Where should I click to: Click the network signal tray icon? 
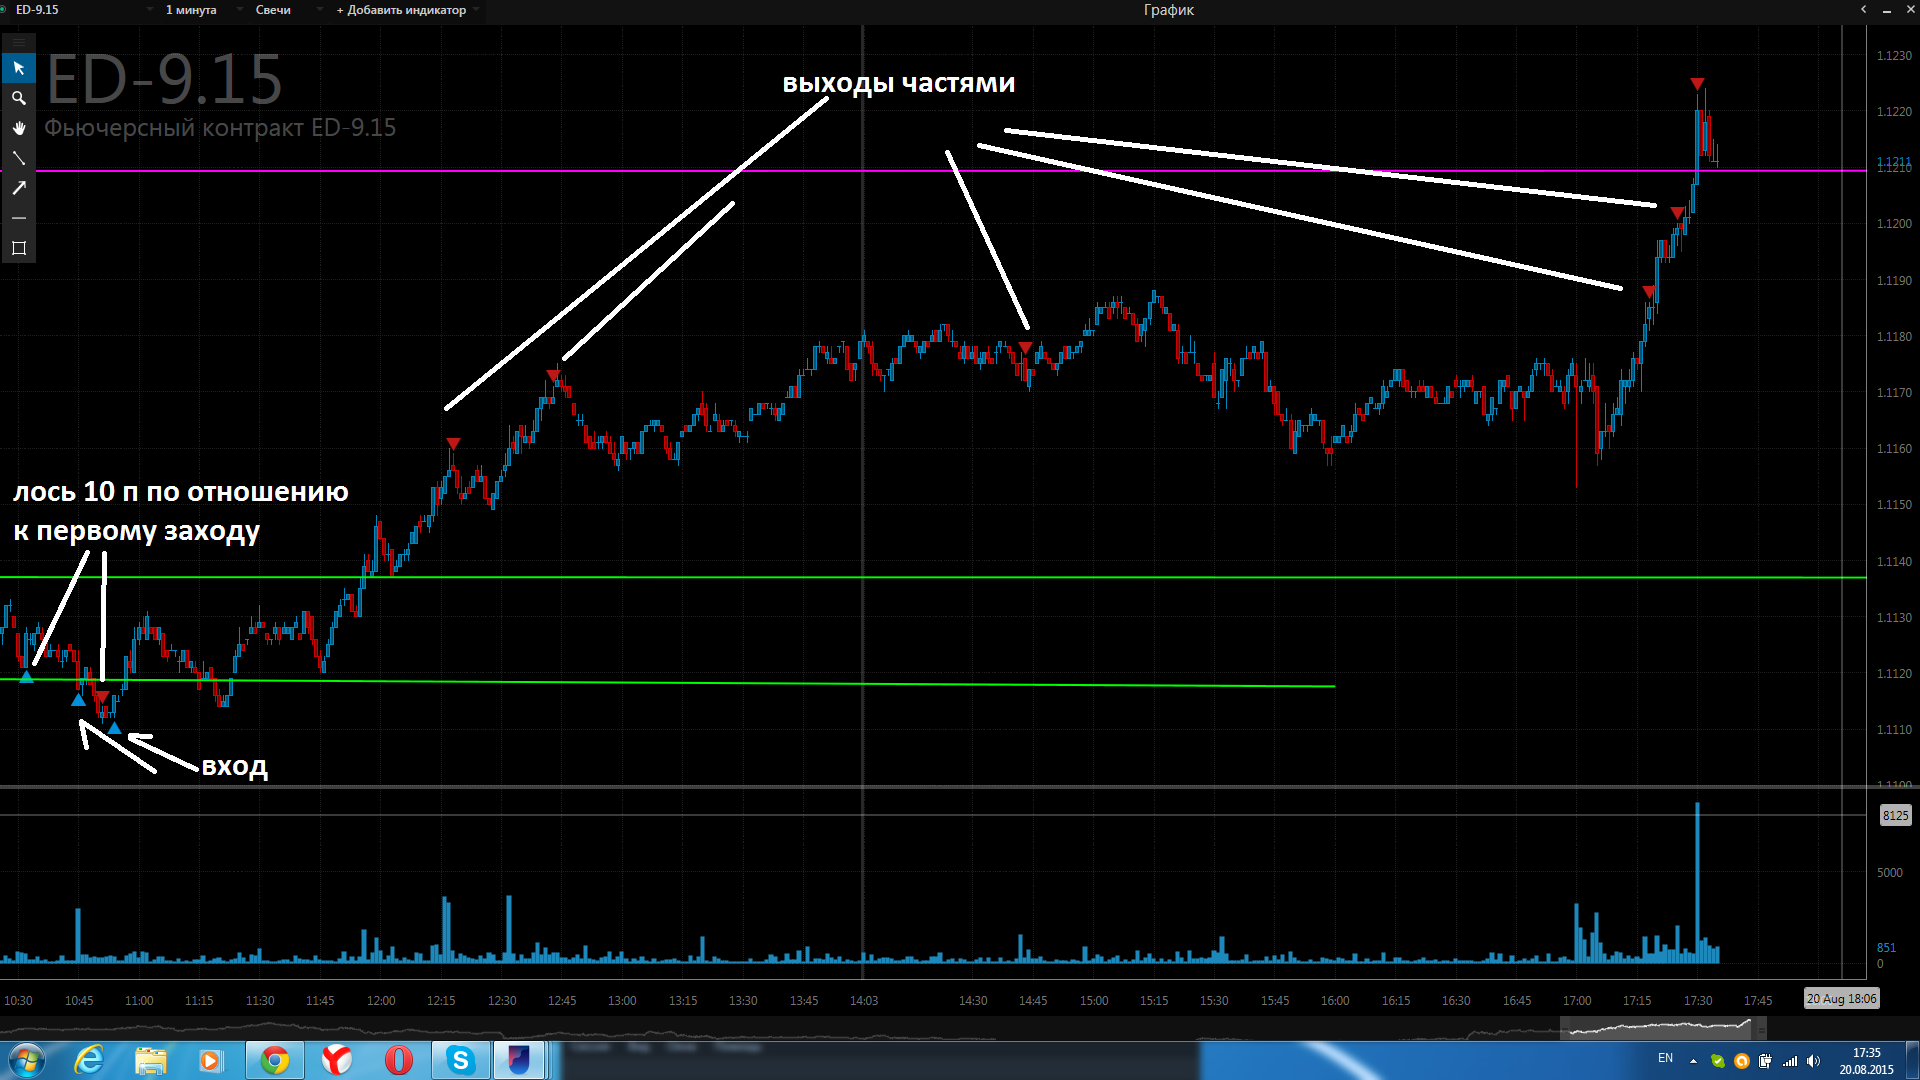(x=1790, y=1061)
